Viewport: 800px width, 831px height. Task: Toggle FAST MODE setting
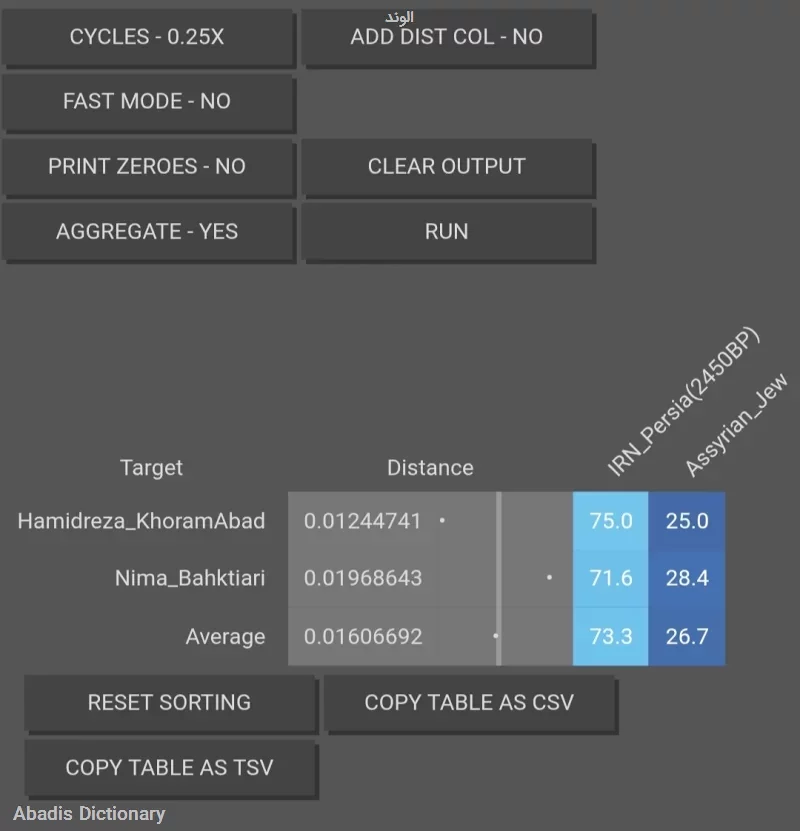coord(147,101)
